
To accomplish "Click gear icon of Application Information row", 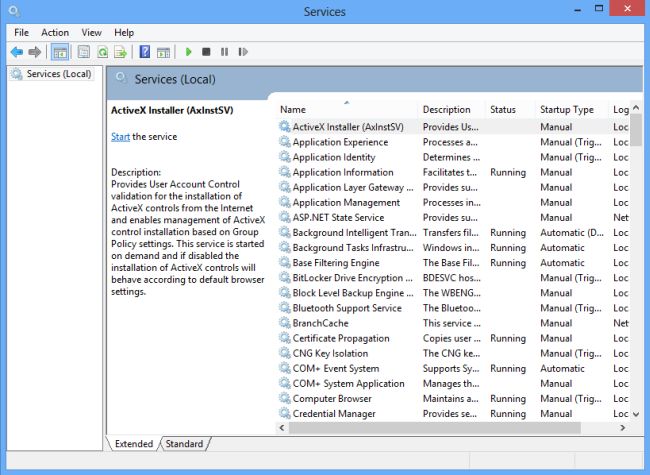I will [284, 172].
